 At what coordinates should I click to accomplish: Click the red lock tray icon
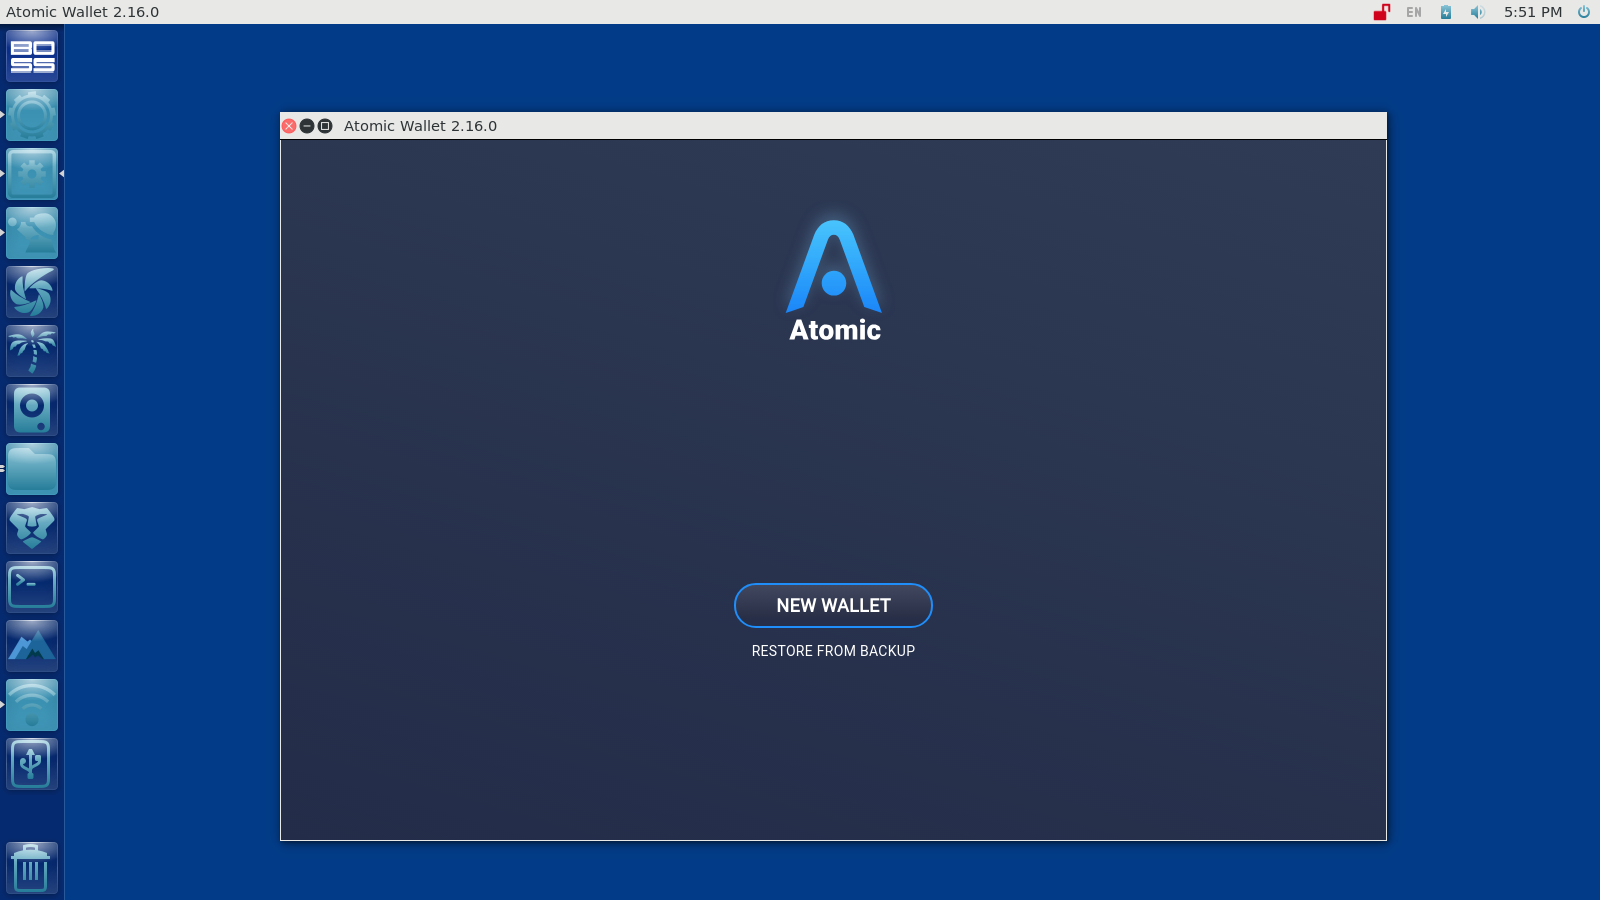pos(1381,12)
